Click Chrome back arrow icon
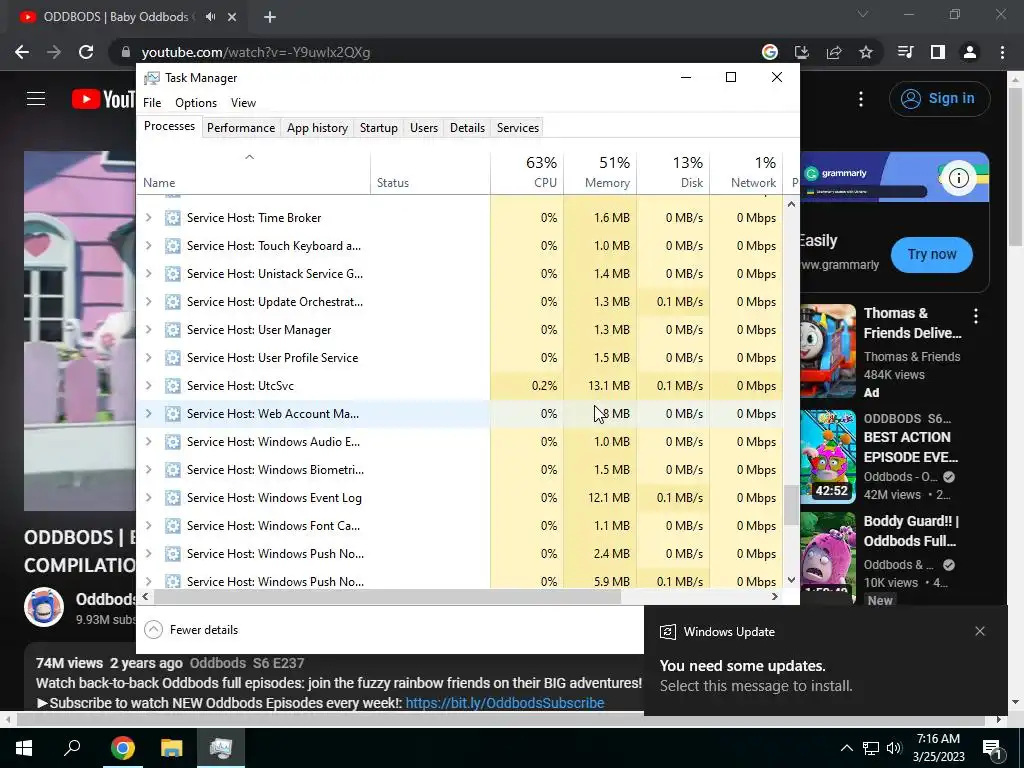1024x768 pixels. pyautogui.click(x=22, y=52)
